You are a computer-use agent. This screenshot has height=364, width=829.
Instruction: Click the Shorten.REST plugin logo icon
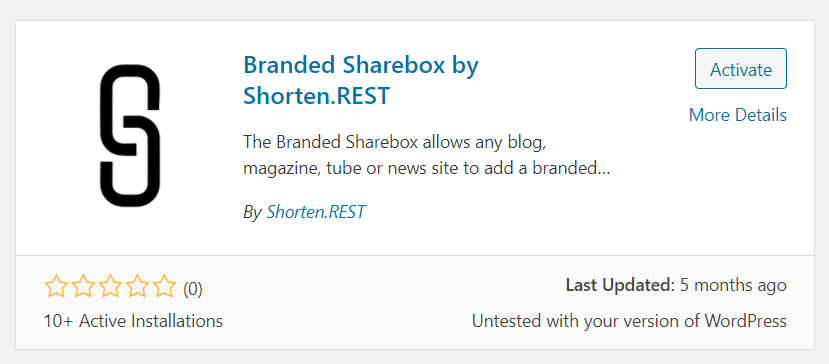130,136
